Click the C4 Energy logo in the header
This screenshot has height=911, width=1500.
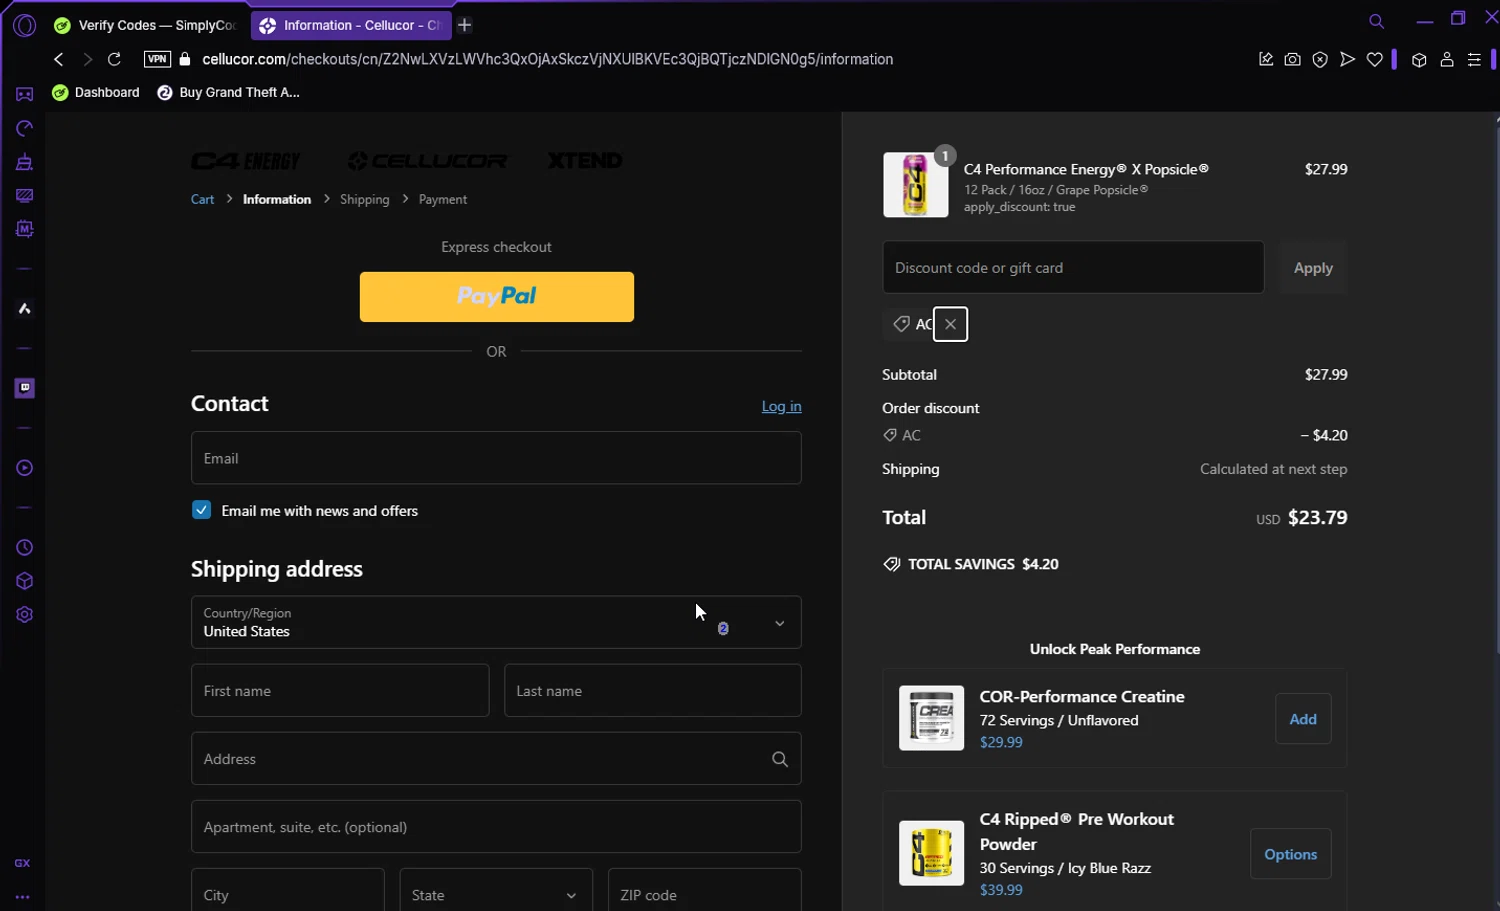246,161
